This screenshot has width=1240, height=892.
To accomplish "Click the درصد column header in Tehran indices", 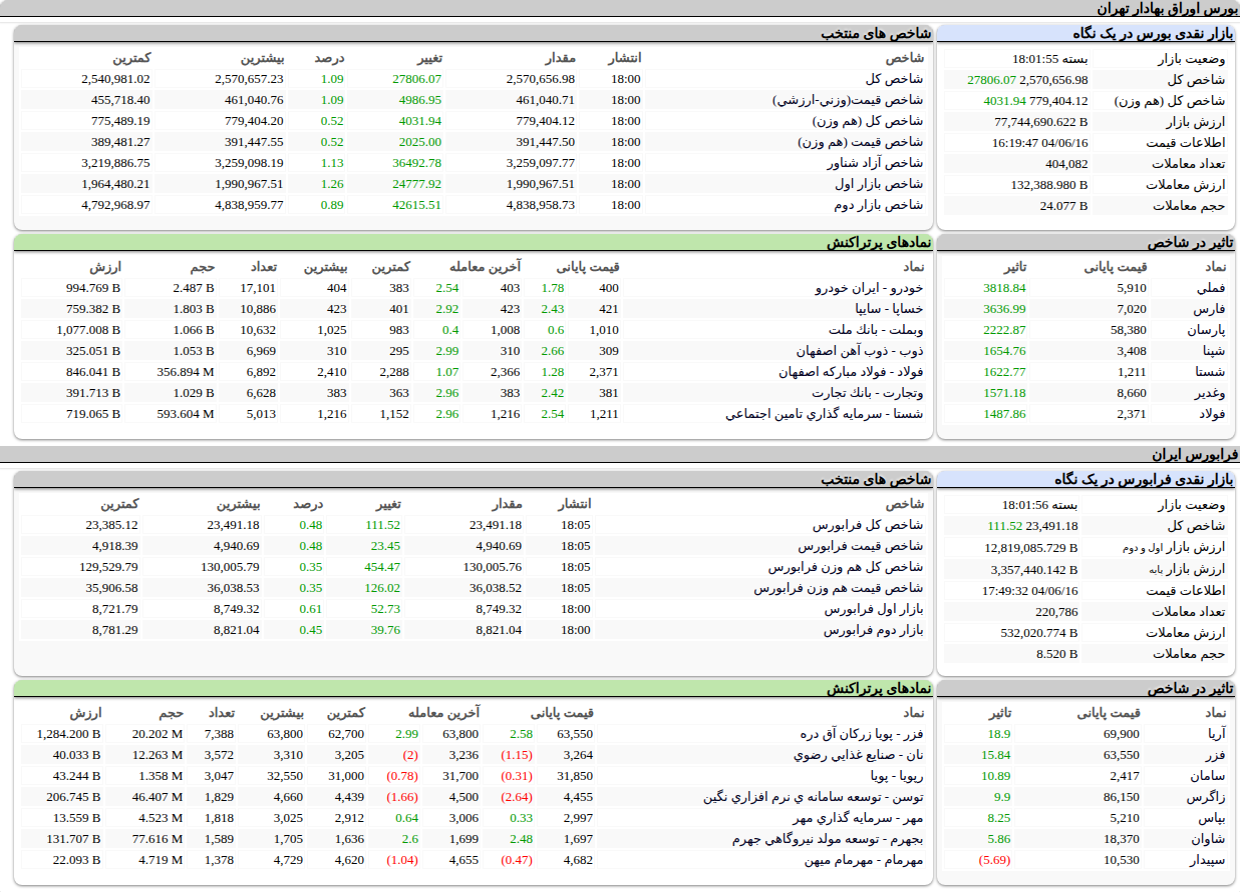I will (329, 58).
